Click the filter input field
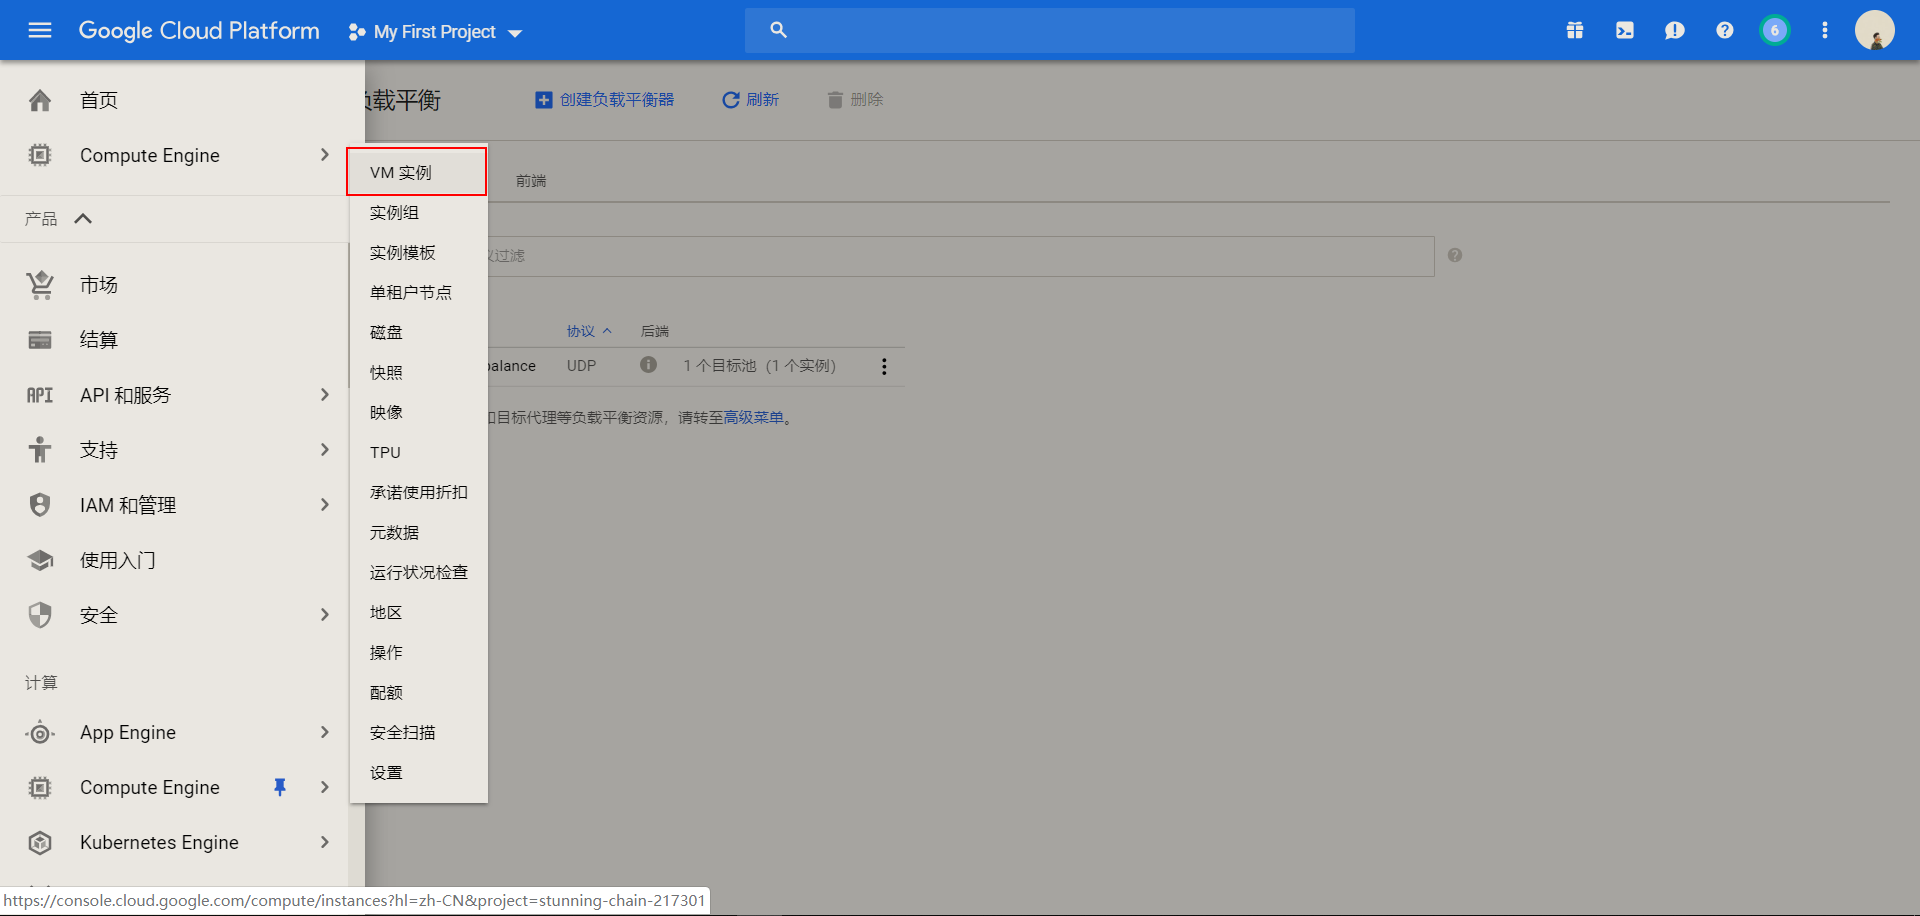This screenshot has width=1920, height=916. point(960,256)
